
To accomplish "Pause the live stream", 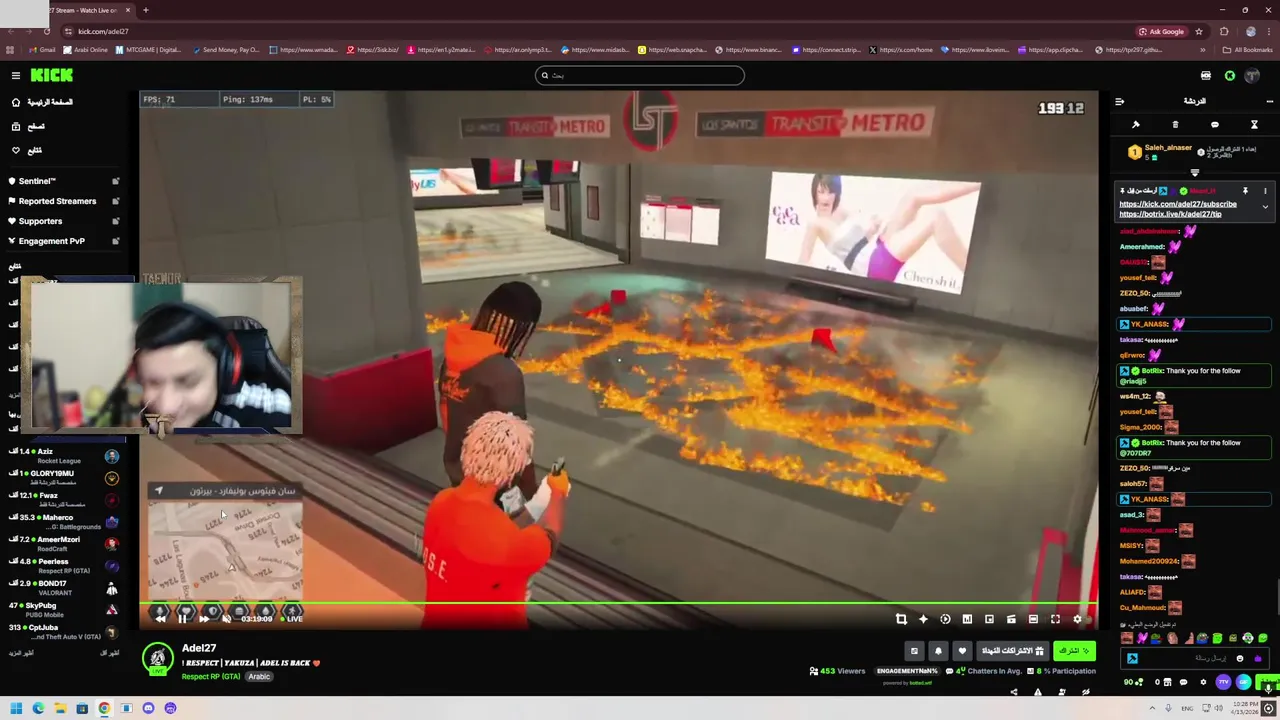I will click(182, 619).
